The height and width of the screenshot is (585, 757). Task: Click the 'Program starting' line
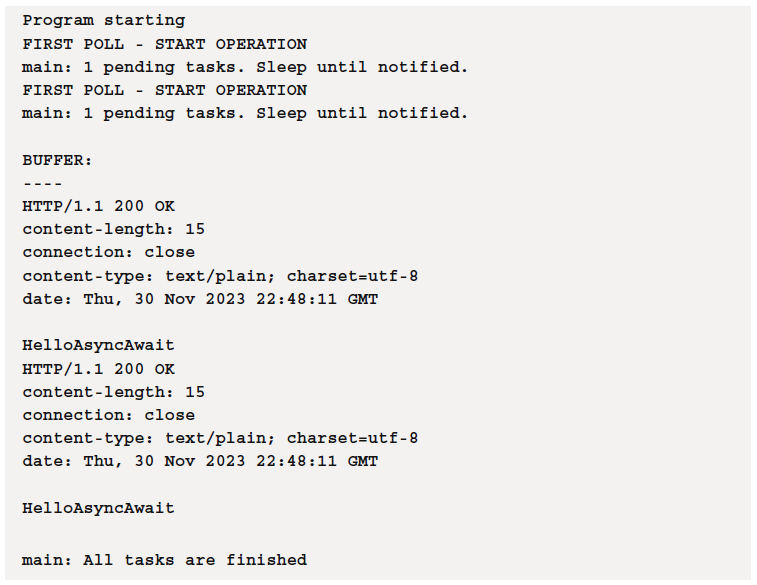(x=104, y=21)
